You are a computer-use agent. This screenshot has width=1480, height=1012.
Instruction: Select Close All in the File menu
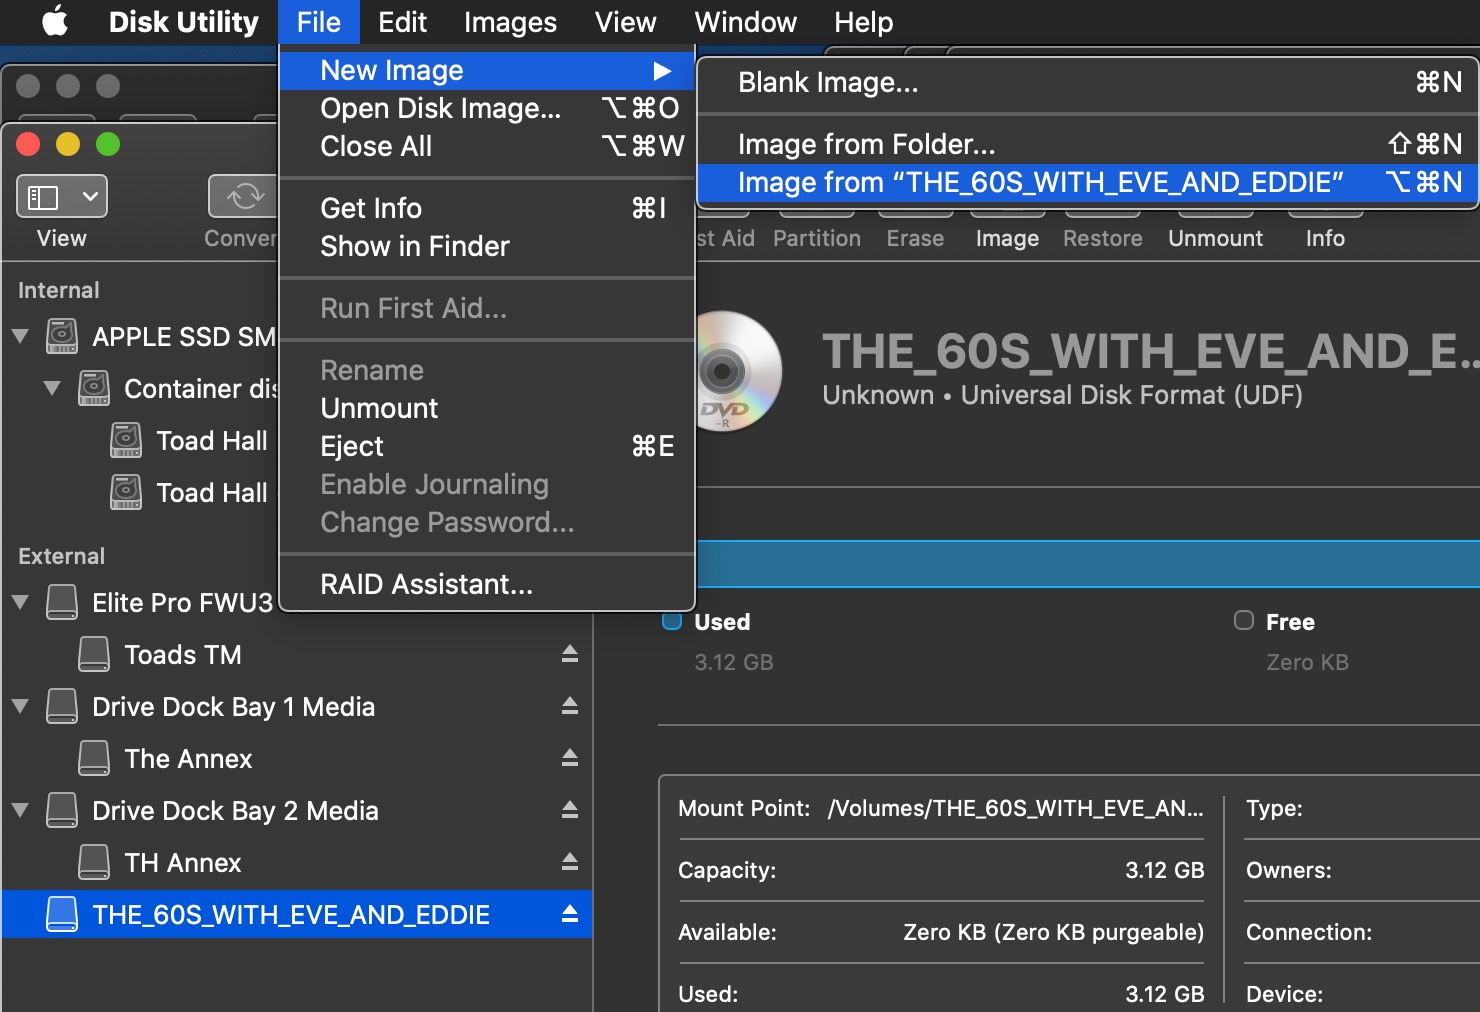[x=487, y=146]
